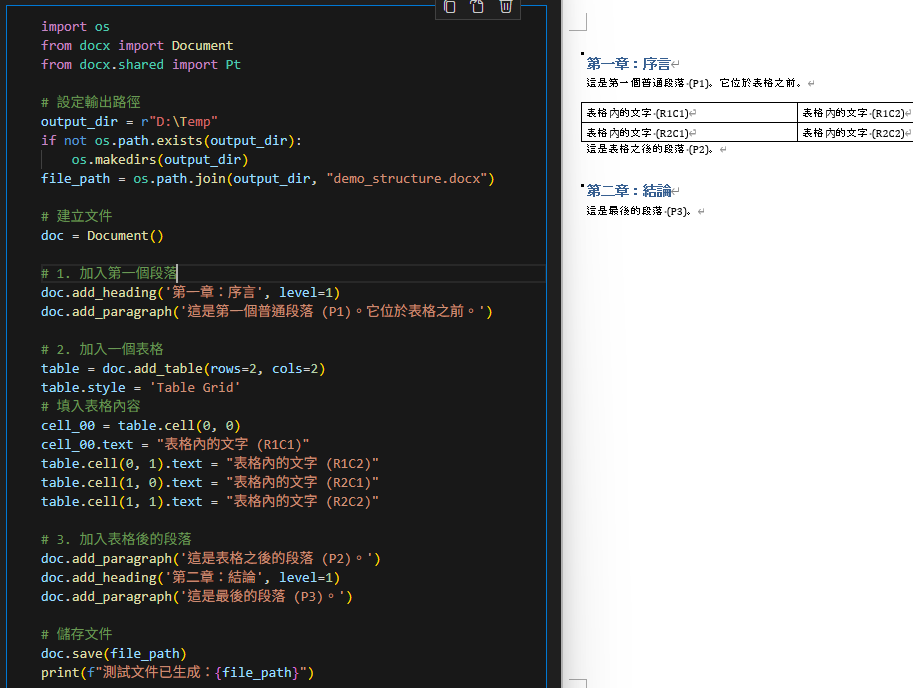Image resolution: width=913 pixels, height=688 pixels.
Task: Click the Paste icon in the code toolbar
Action: click(x=477, y=8)
